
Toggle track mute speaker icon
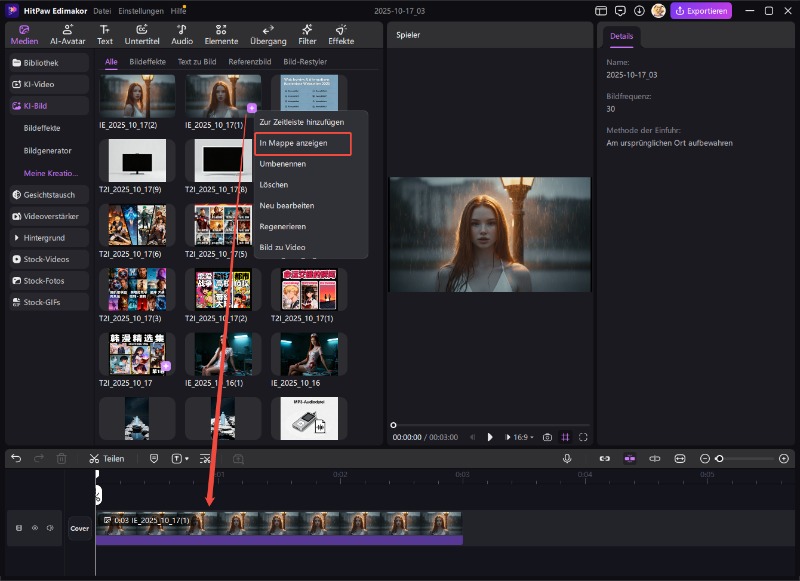49,528
